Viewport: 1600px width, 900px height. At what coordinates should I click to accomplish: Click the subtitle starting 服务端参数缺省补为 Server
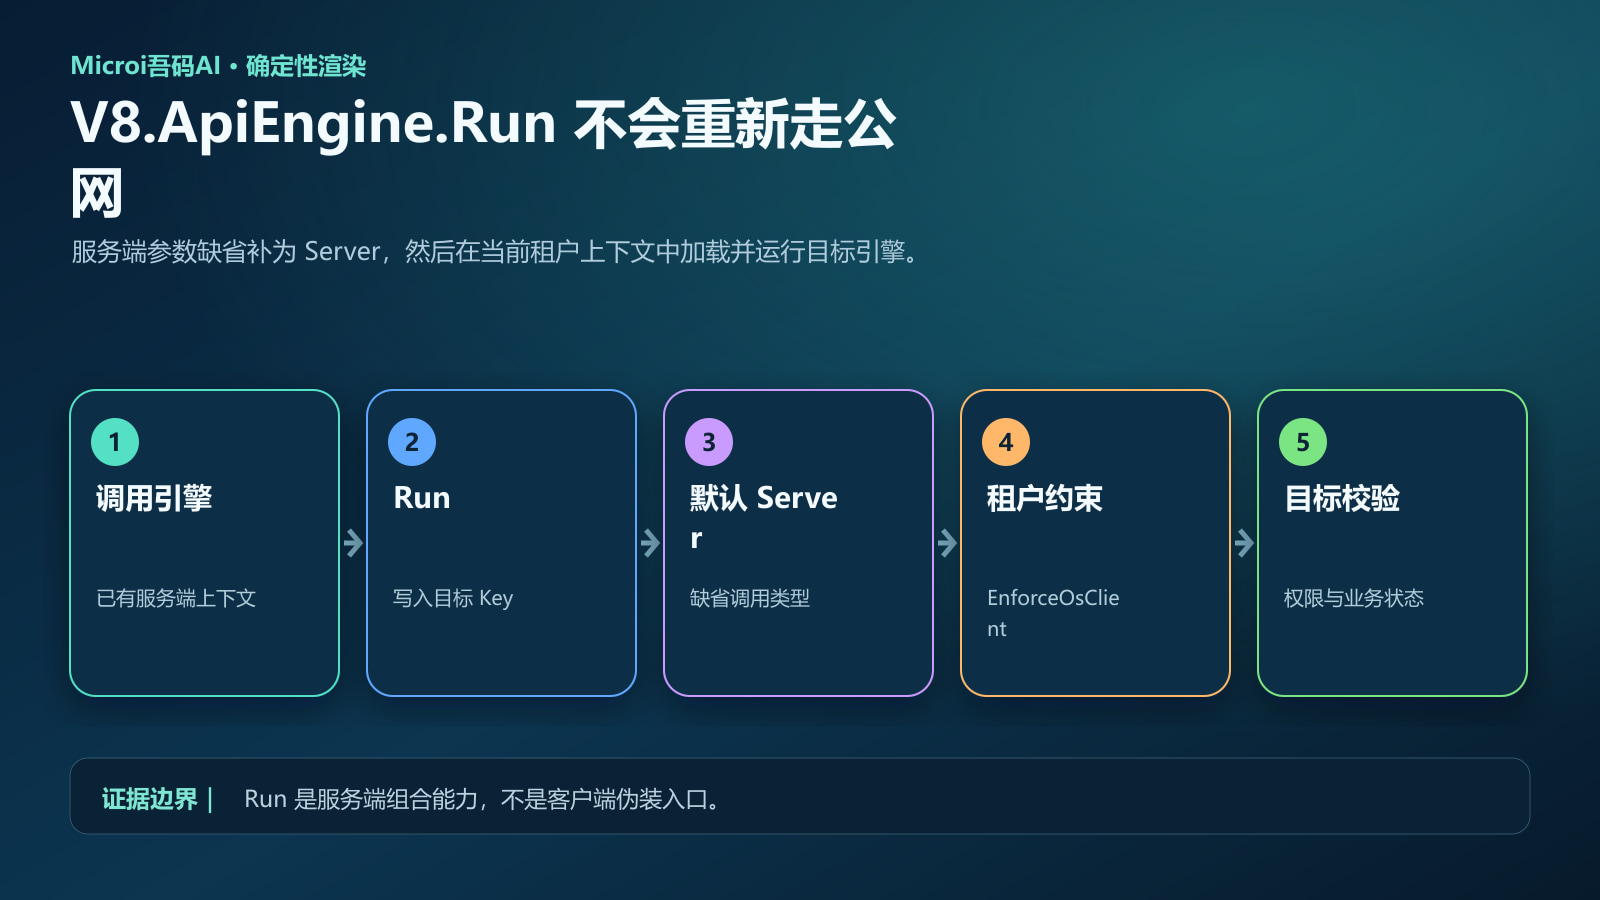coord(495,251)
